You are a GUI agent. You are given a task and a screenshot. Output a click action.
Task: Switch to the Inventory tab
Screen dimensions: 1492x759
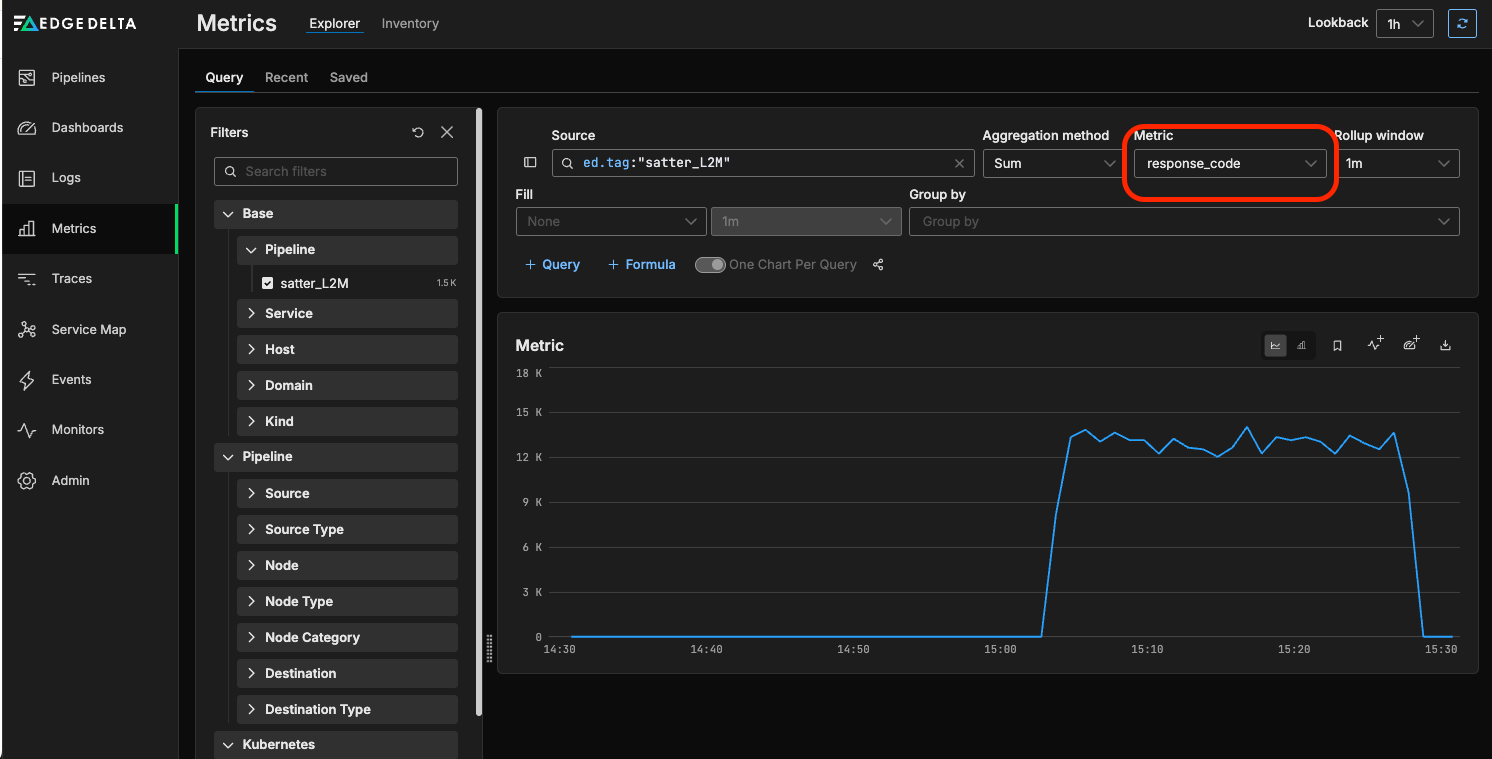click(x=410, y=24)
